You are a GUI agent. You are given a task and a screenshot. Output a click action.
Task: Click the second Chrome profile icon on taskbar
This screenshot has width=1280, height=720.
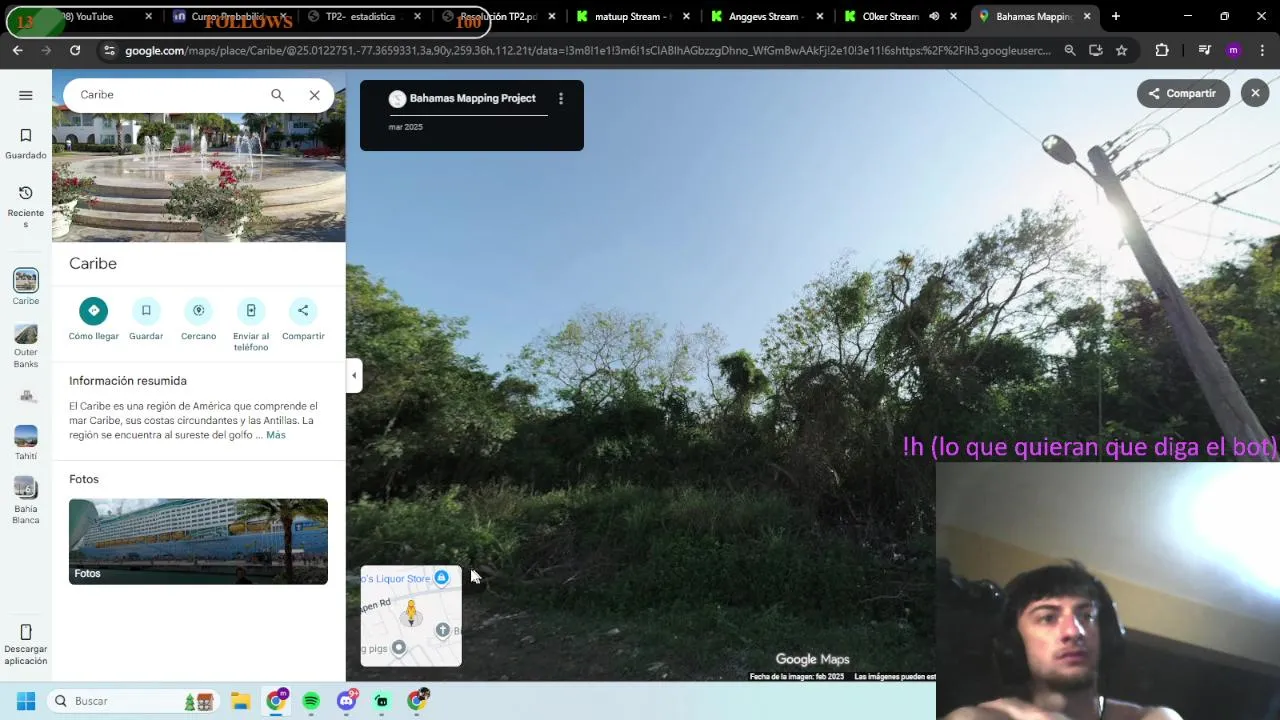[417, 701]
